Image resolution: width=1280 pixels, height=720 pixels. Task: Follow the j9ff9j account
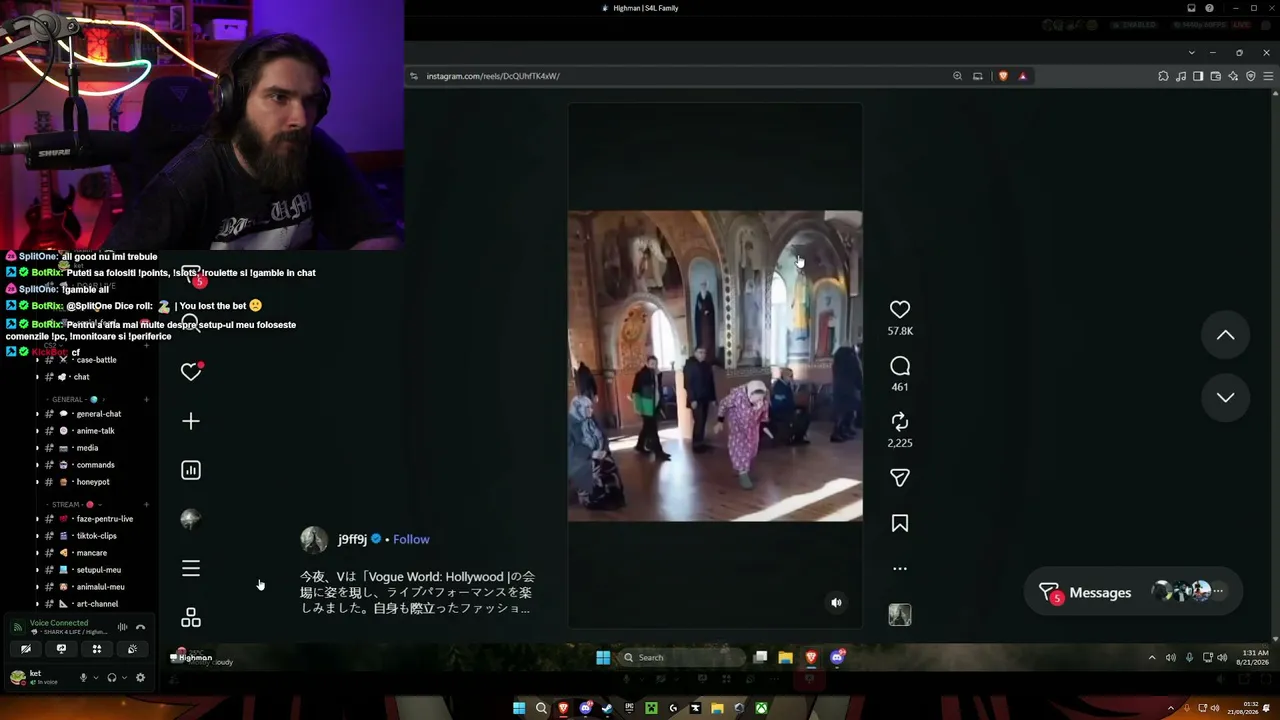point(411,539)
